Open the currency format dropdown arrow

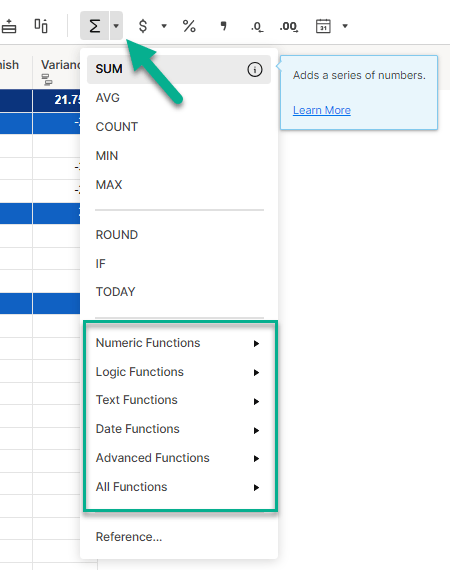point(164,26)
